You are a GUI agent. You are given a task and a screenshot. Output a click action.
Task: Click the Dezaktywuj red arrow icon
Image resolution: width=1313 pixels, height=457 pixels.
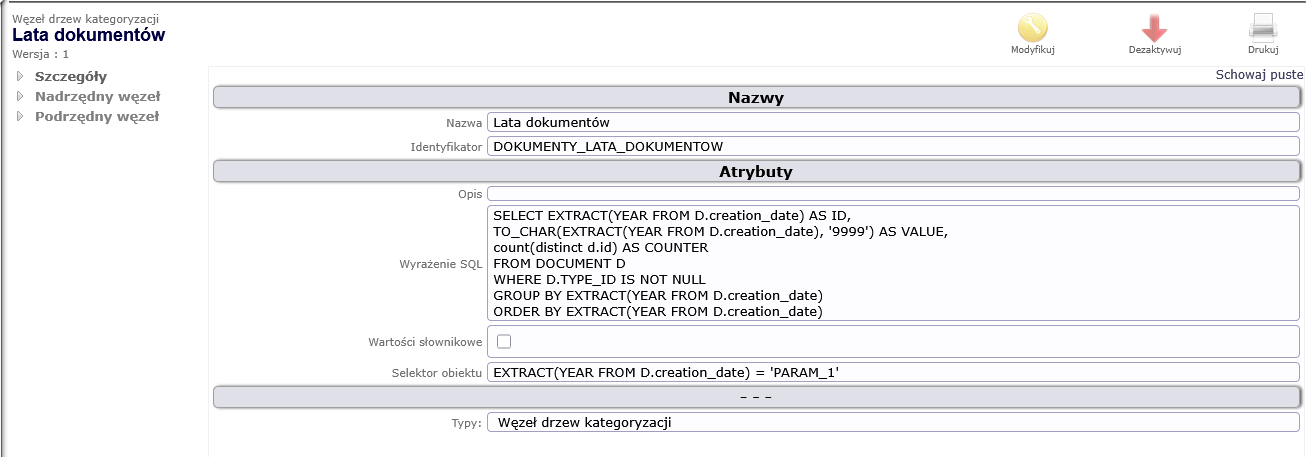(1155, 28)
